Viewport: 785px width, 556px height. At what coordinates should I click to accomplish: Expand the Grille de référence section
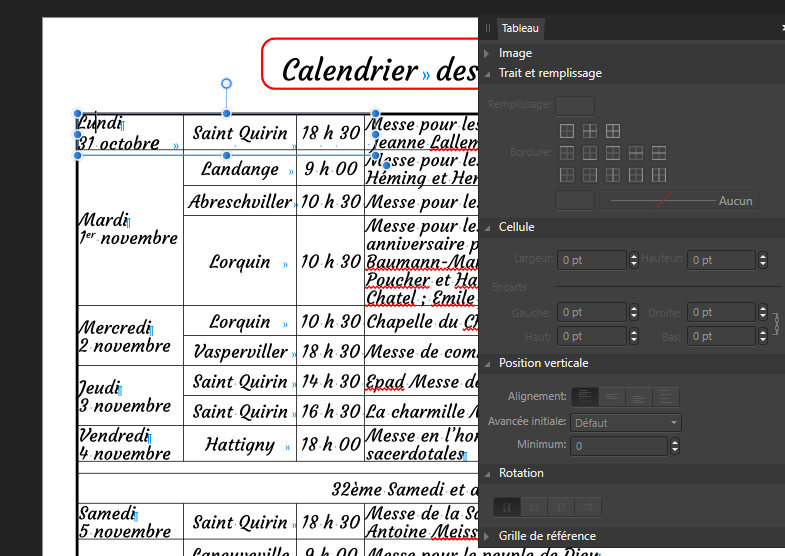pyautogui.click(x=487, y=536)
